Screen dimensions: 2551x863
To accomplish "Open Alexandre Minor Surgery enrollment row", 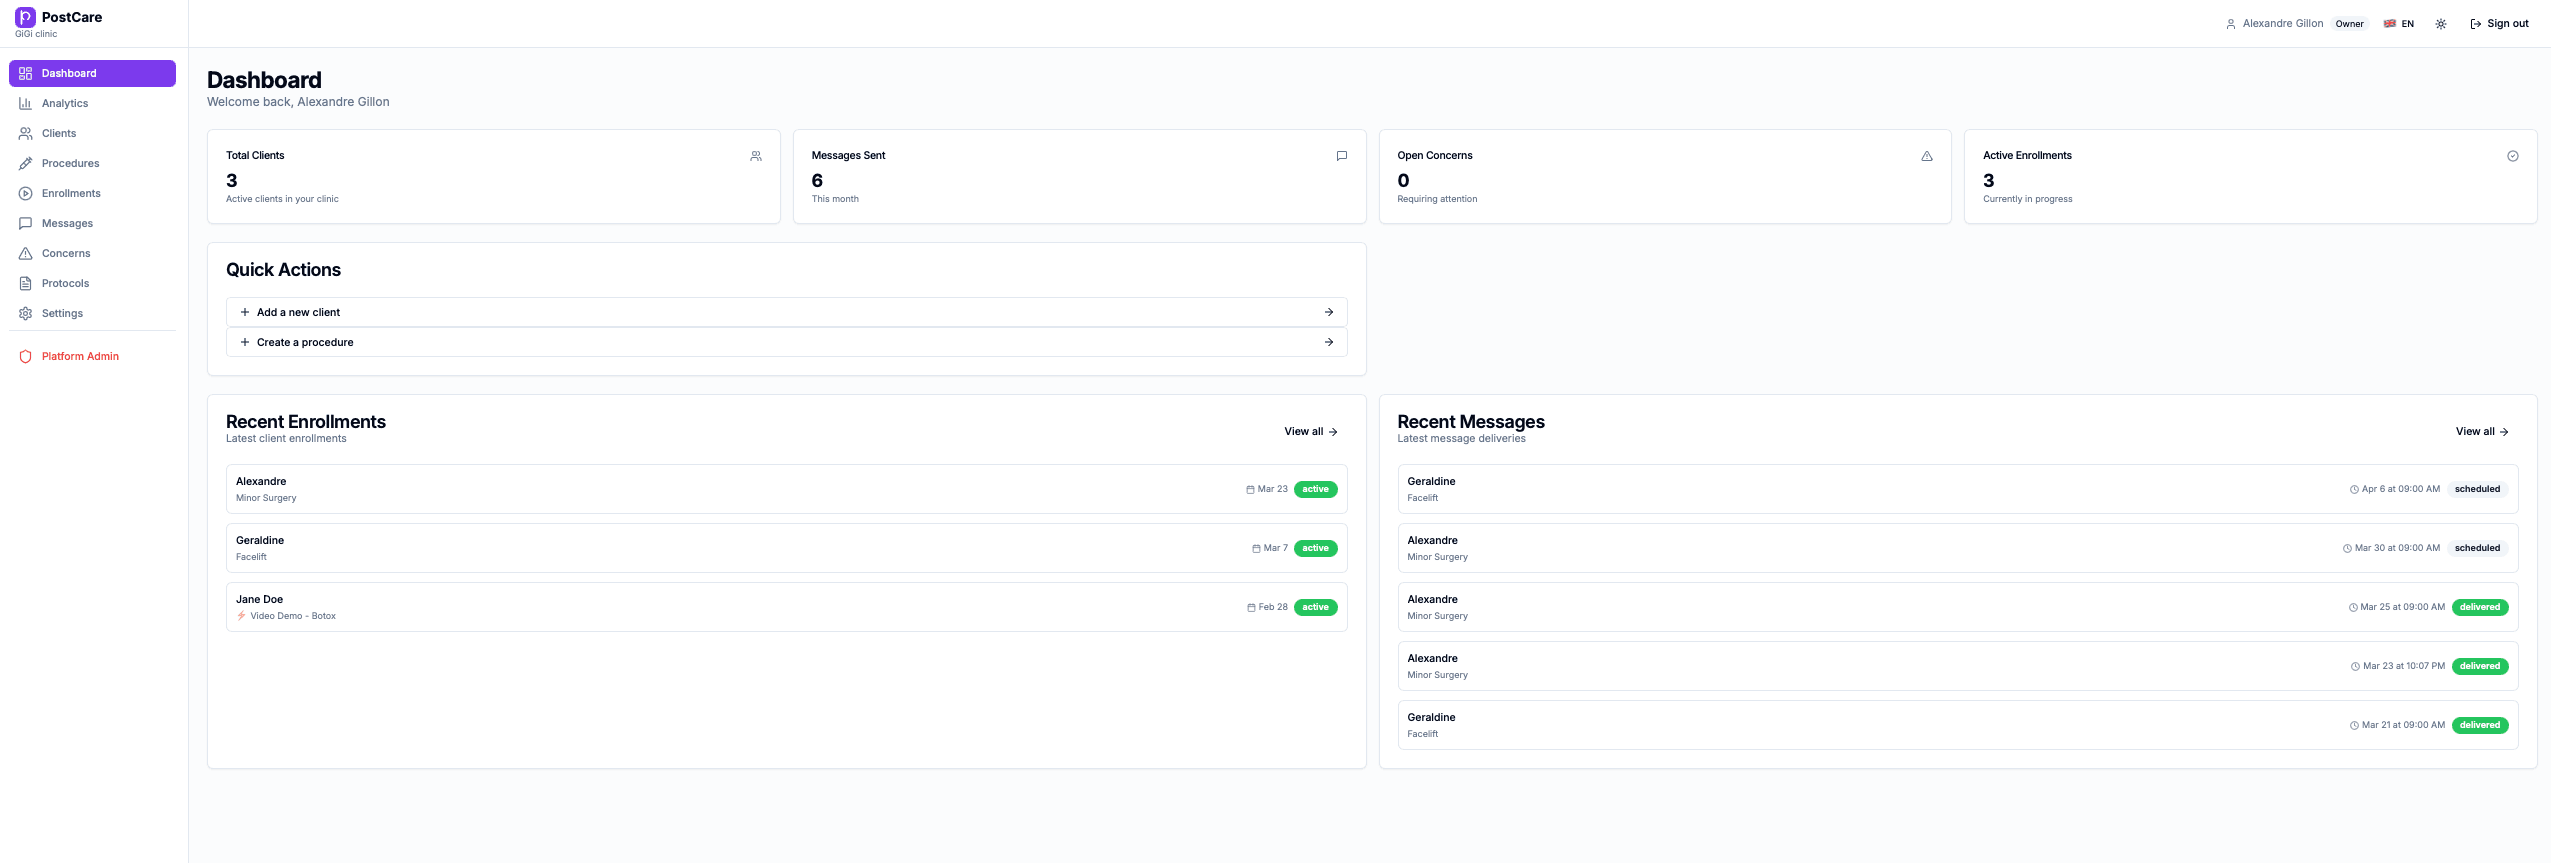I will click(x=786, y=489).
